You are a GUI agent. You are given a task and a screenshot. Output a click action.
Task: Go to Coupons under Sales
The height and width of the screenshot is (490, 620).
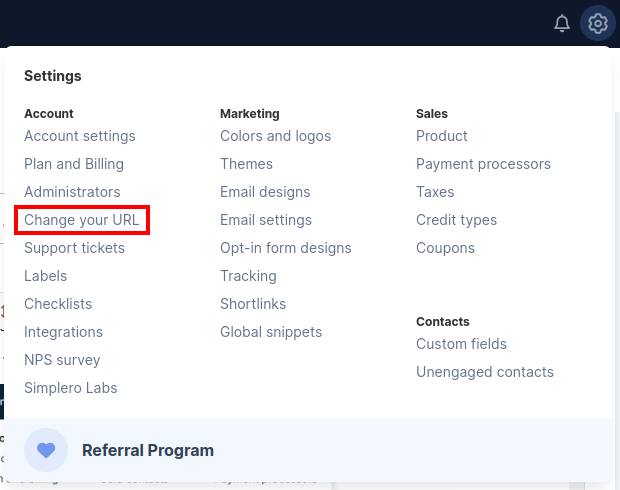[445, 248]
